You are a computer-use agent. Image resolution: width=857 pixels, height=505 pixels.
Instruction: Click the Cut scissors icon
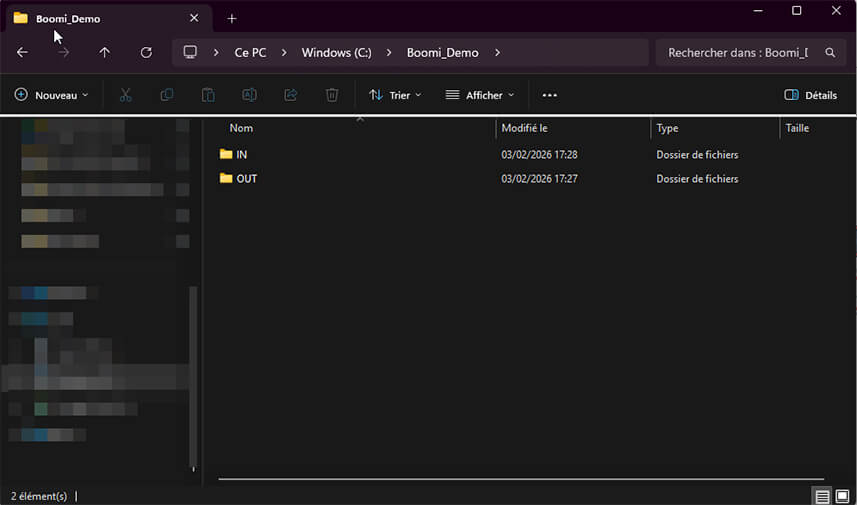click(125, 95)
